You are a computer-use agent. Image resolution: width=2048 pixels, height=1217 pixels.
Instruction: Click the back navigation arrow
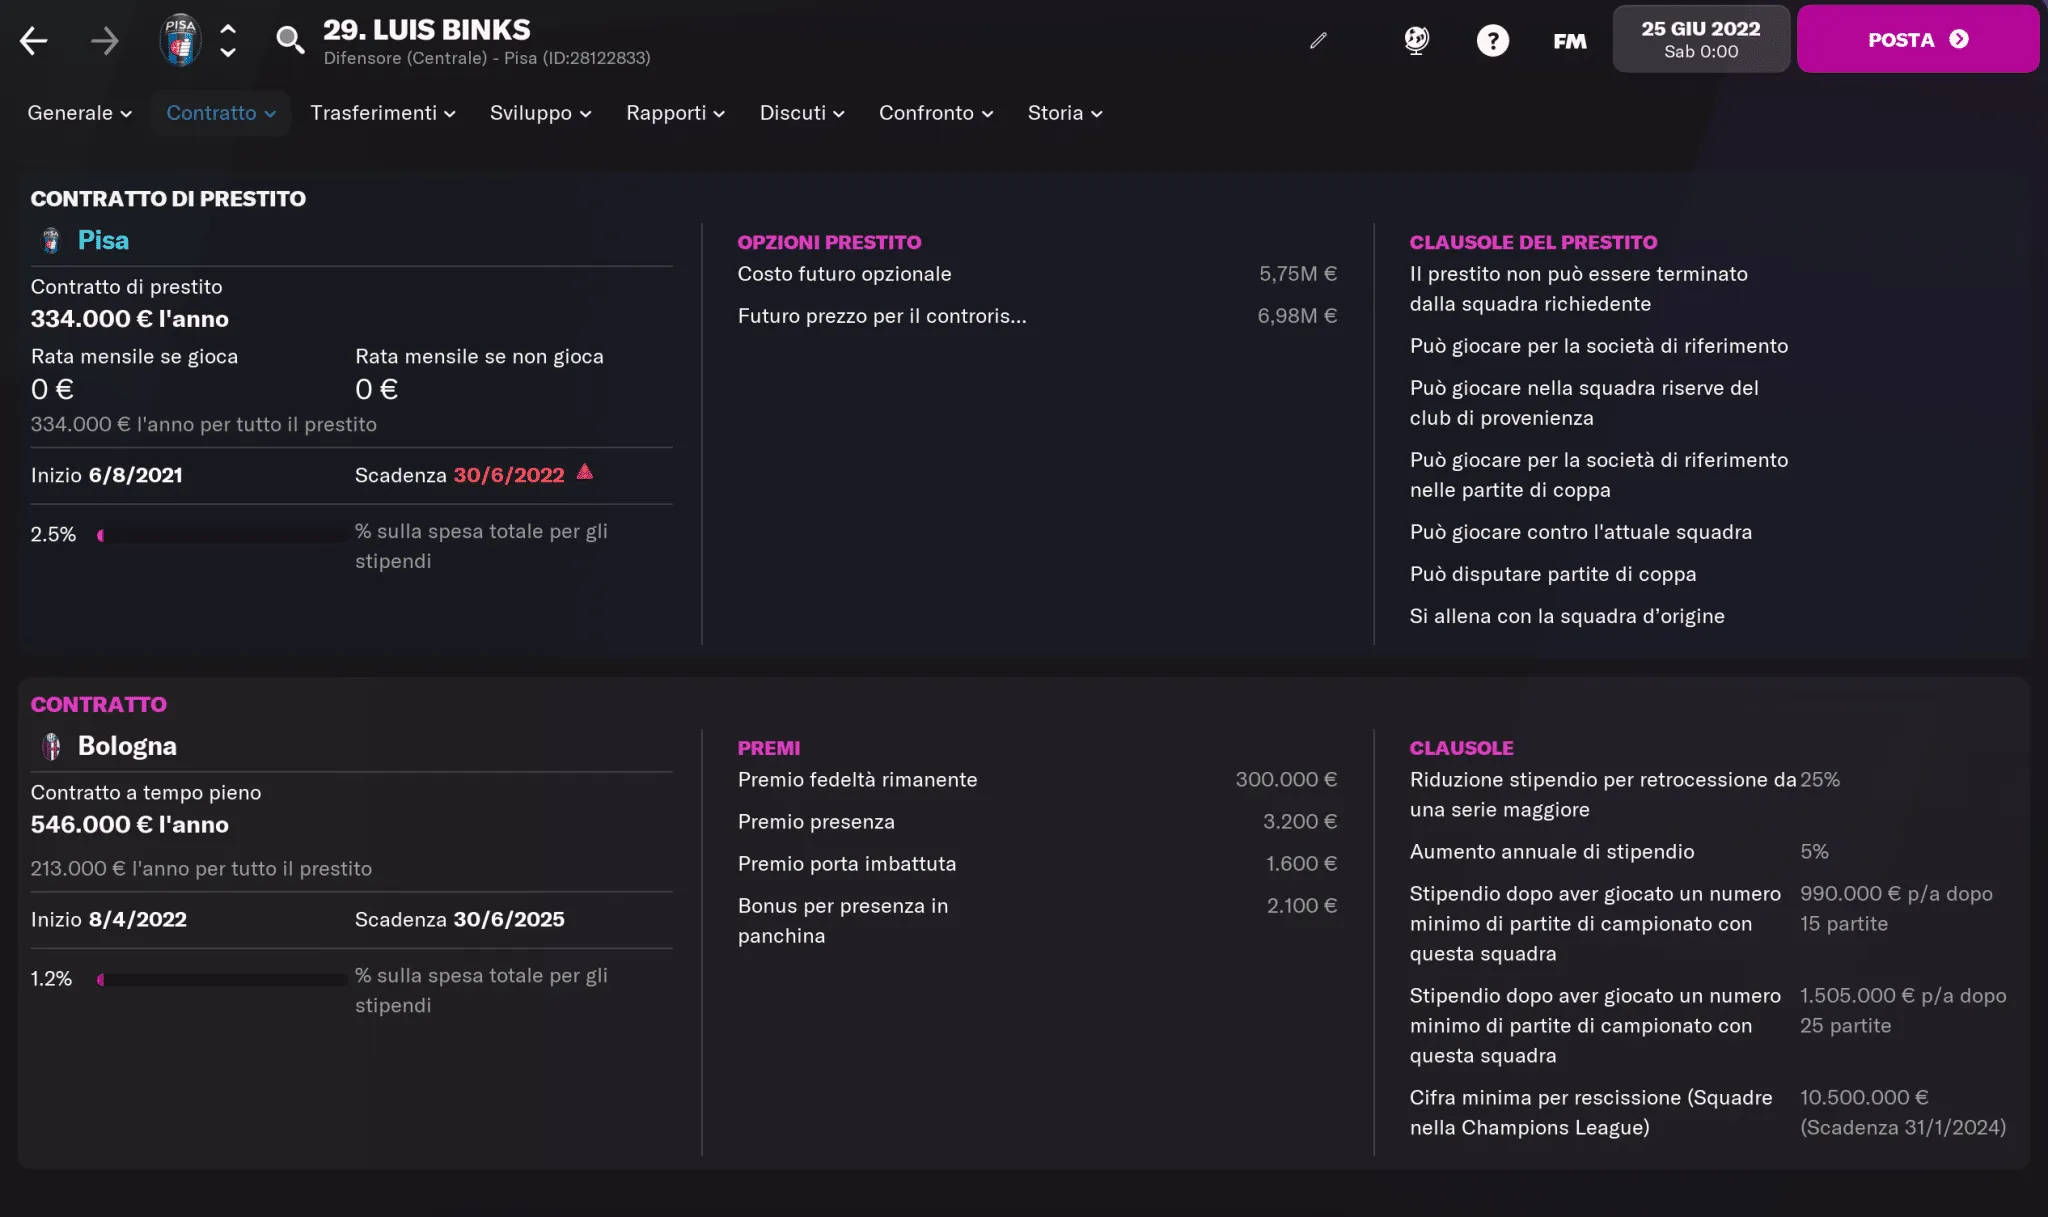pyautogui.click(x=34, y=41)
